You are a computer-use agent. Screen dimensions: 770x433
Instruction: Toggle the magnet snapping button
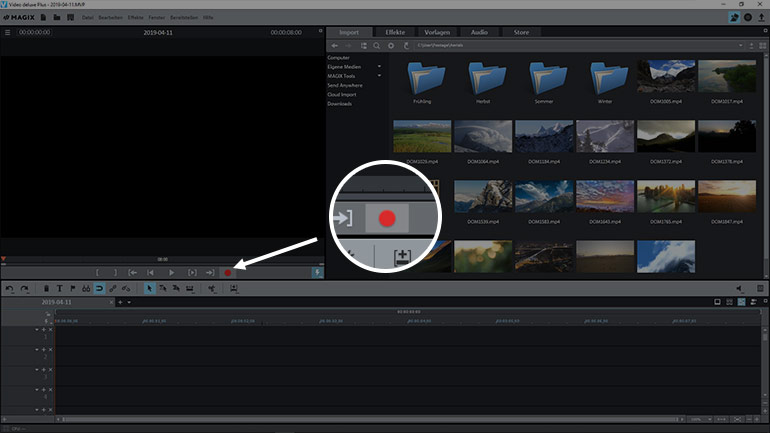(x=99, y=289)
